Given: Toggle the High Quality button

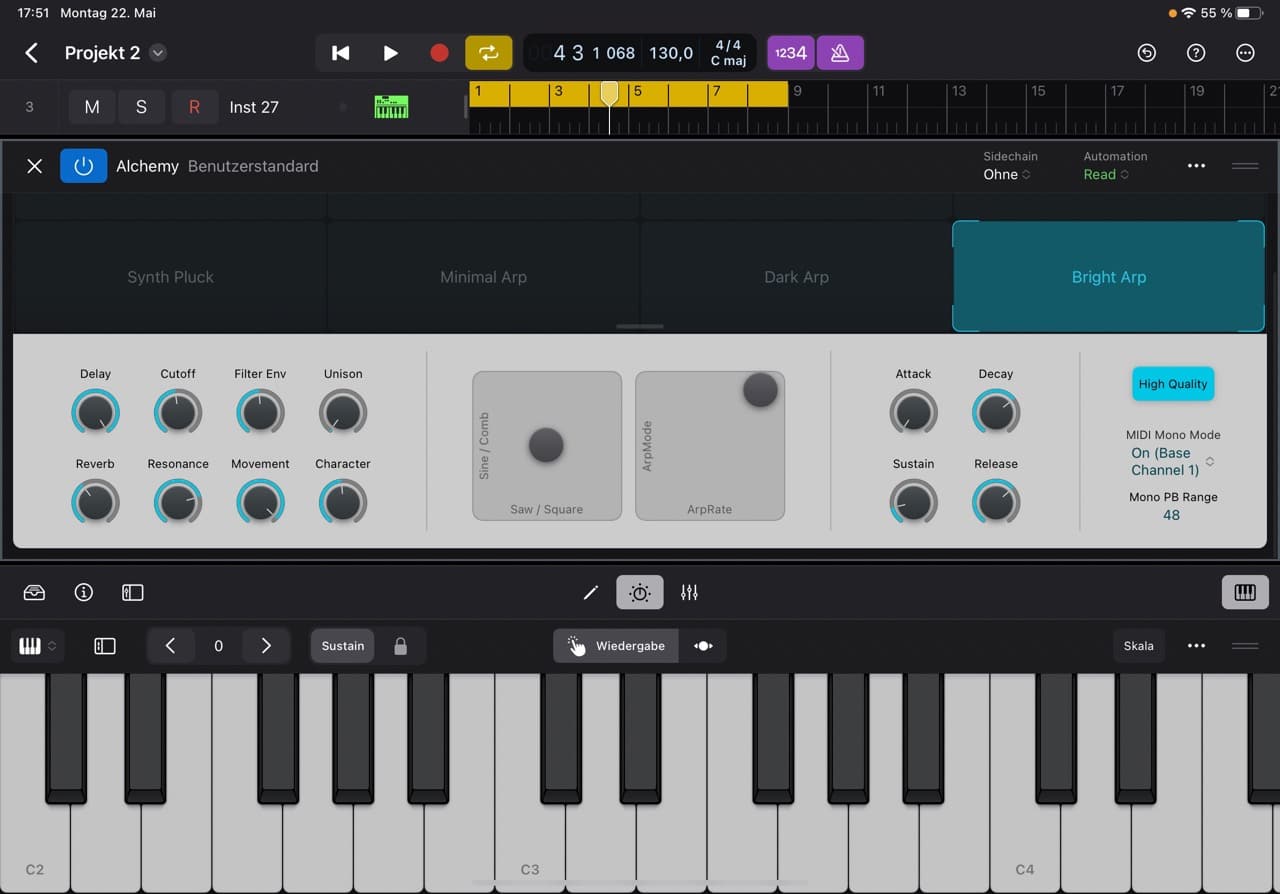Looking at the screenshot, I should click(1173, 384).
